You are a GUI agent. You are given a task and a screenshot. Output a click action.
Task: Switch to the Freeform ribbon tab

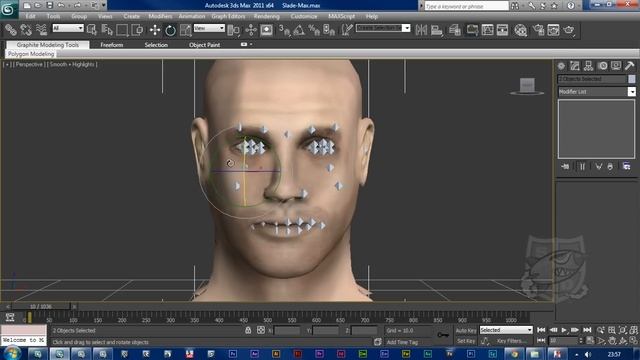coord(111,45)
